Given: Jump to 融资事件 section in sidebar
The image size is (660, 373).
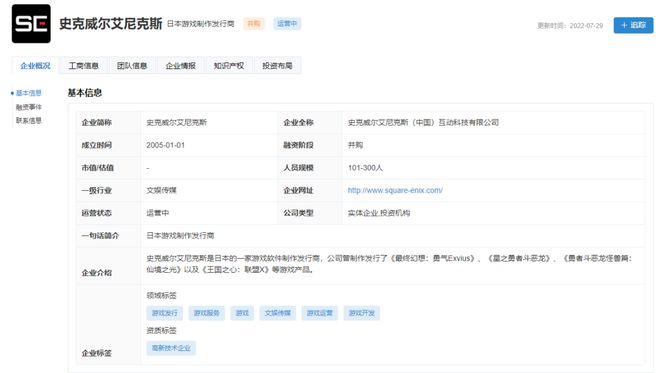Looking at the screenshot, I should 29,107.
